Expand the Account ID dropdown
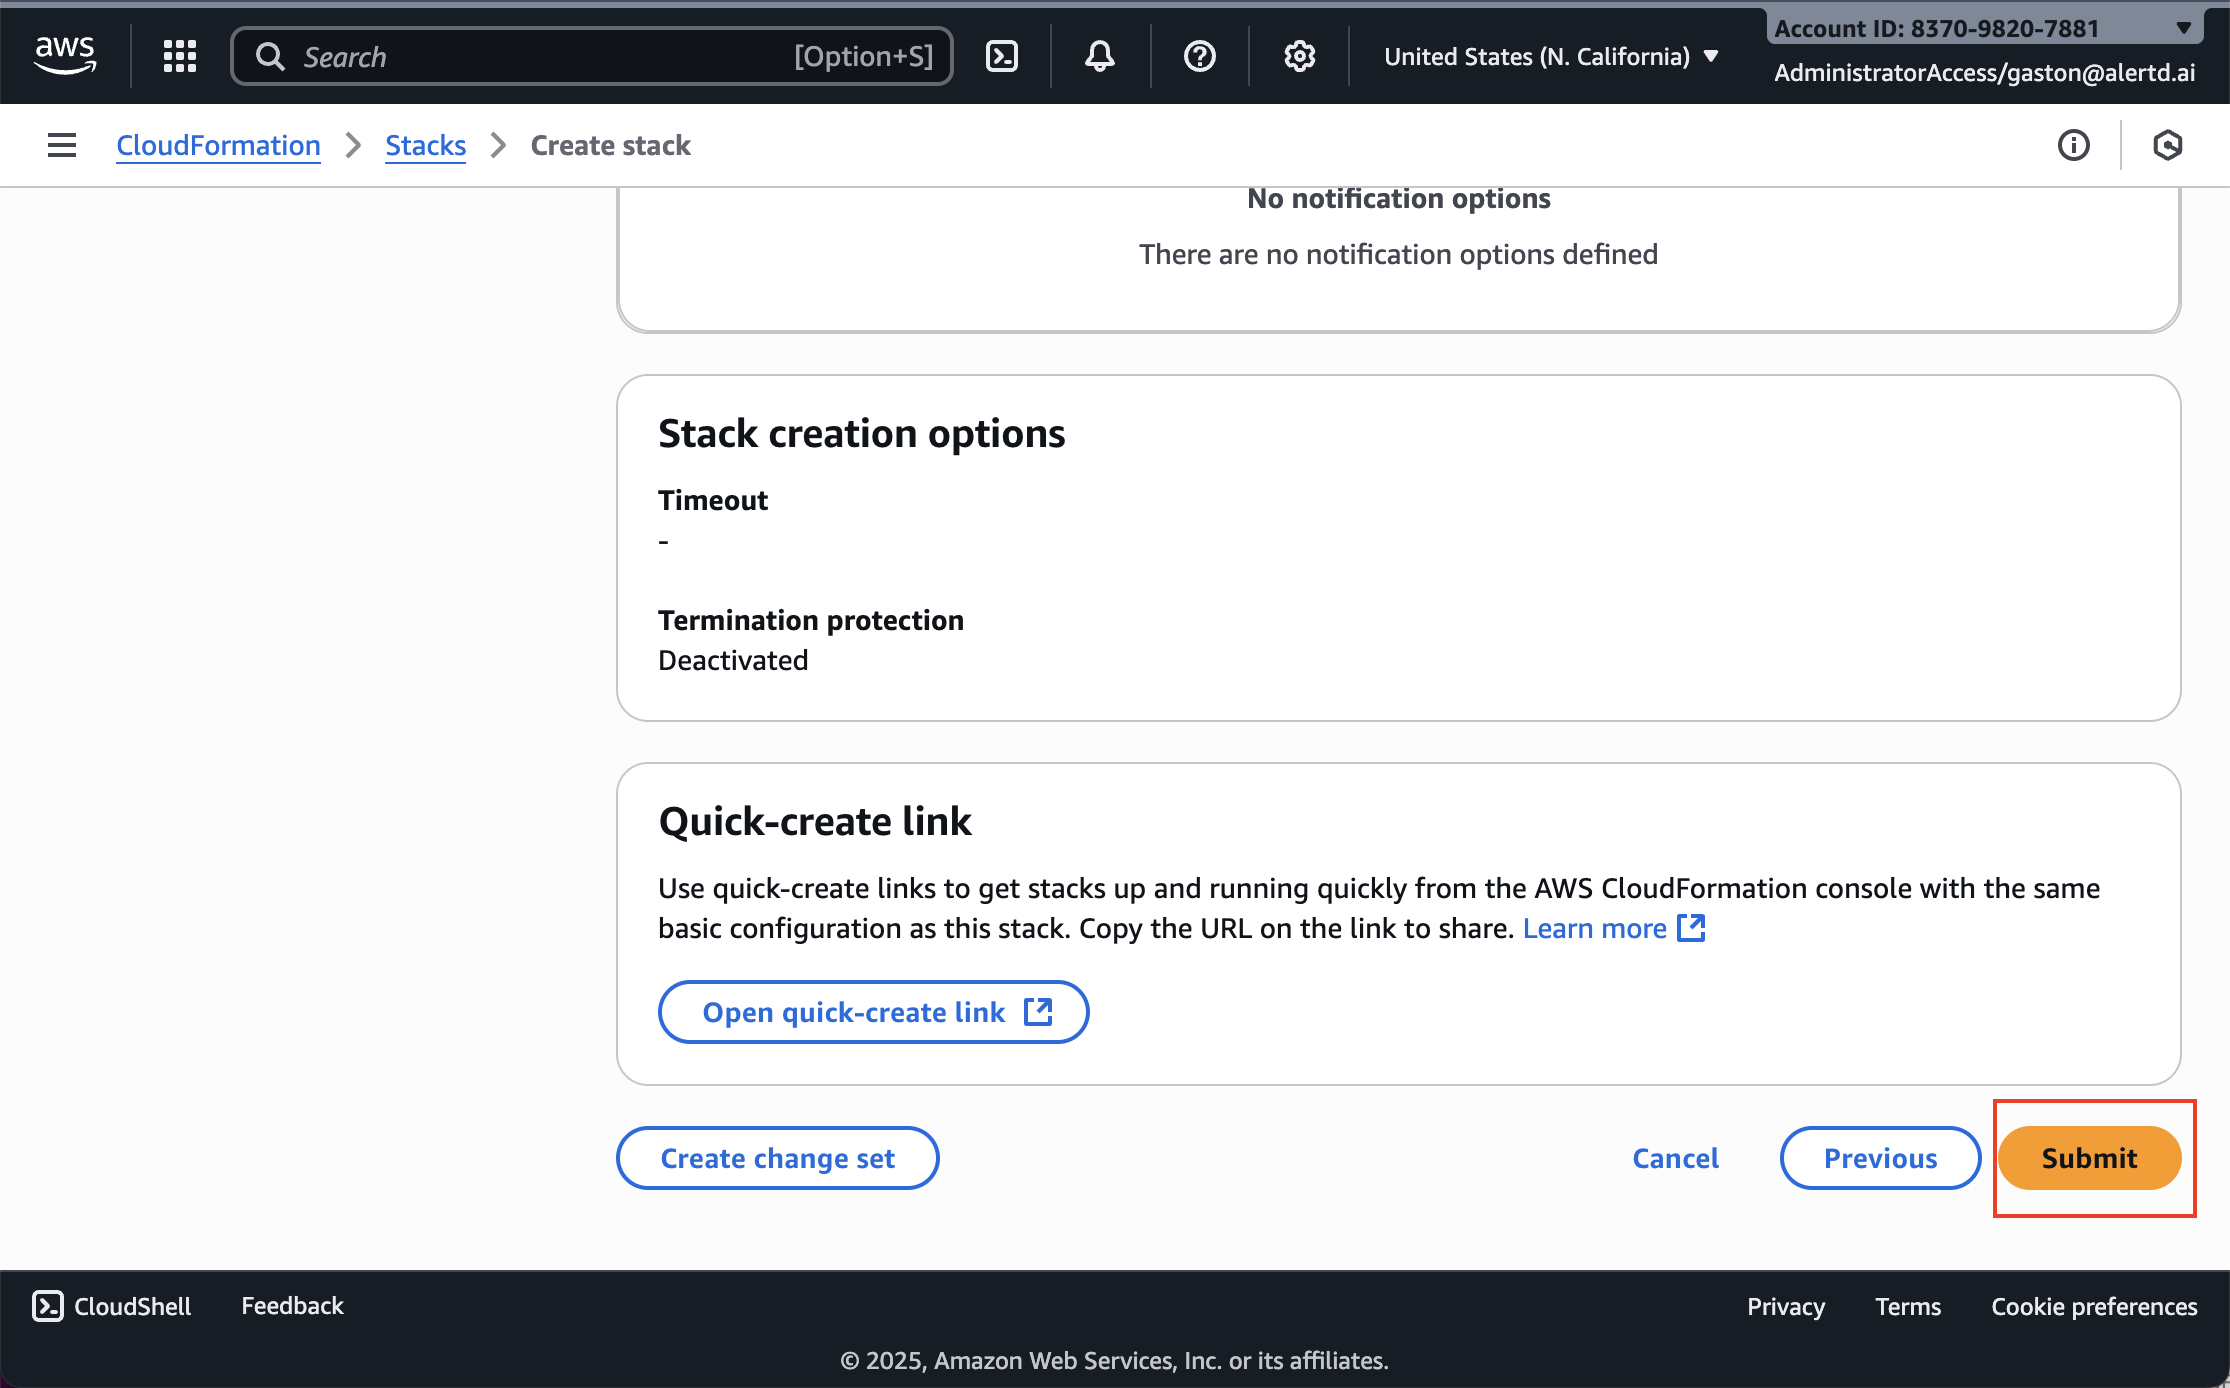 pos(2183,28)
